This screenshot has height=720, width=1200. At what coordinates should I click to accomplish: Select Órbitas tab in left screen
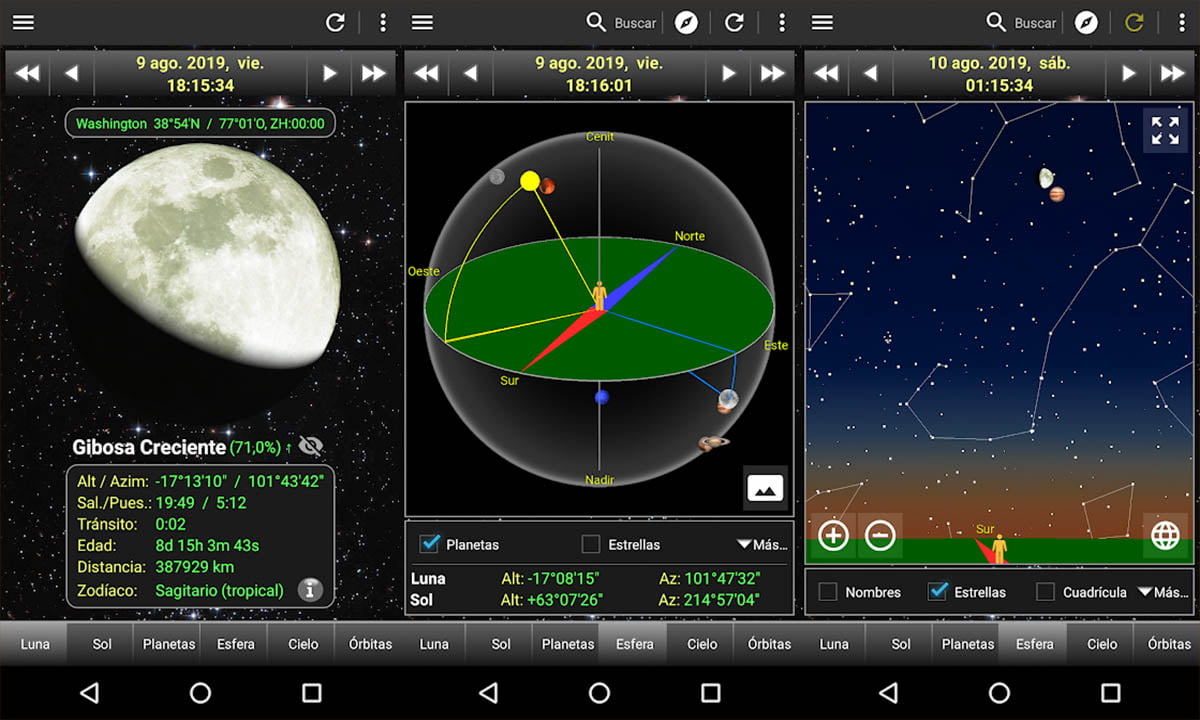pyautogui.click(x=370, y=644)
